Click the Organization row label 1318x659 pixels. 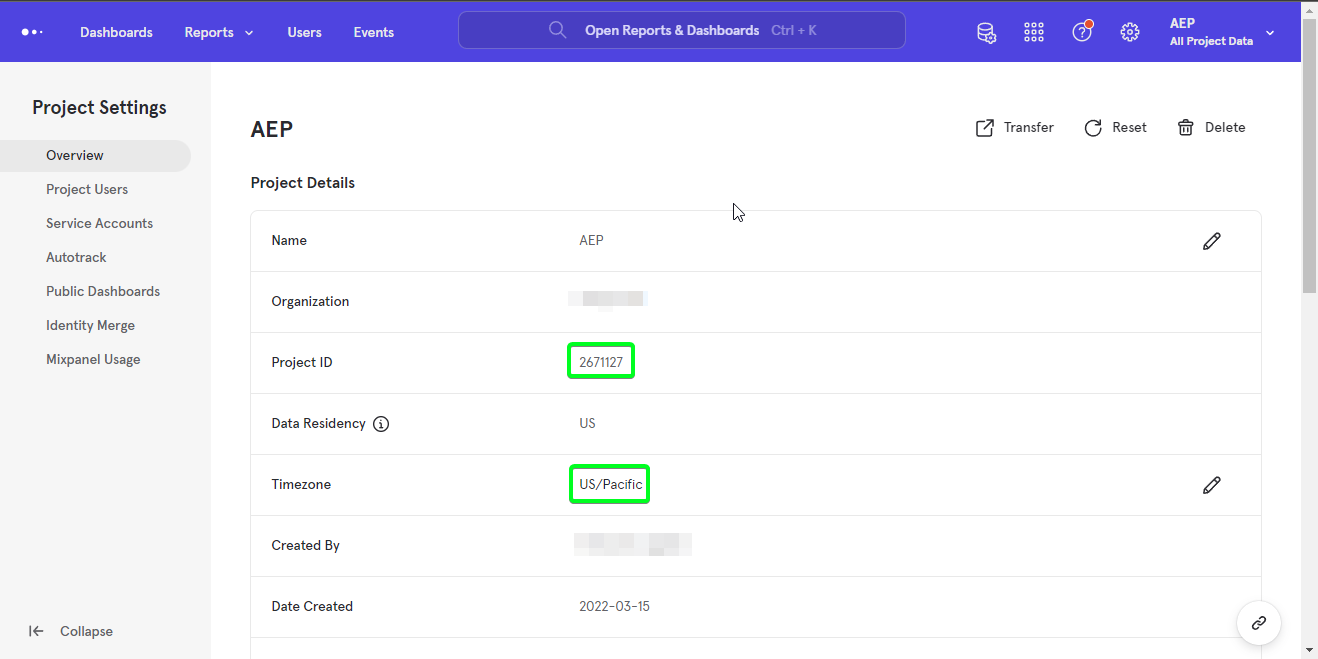click(x=310, y=302)
